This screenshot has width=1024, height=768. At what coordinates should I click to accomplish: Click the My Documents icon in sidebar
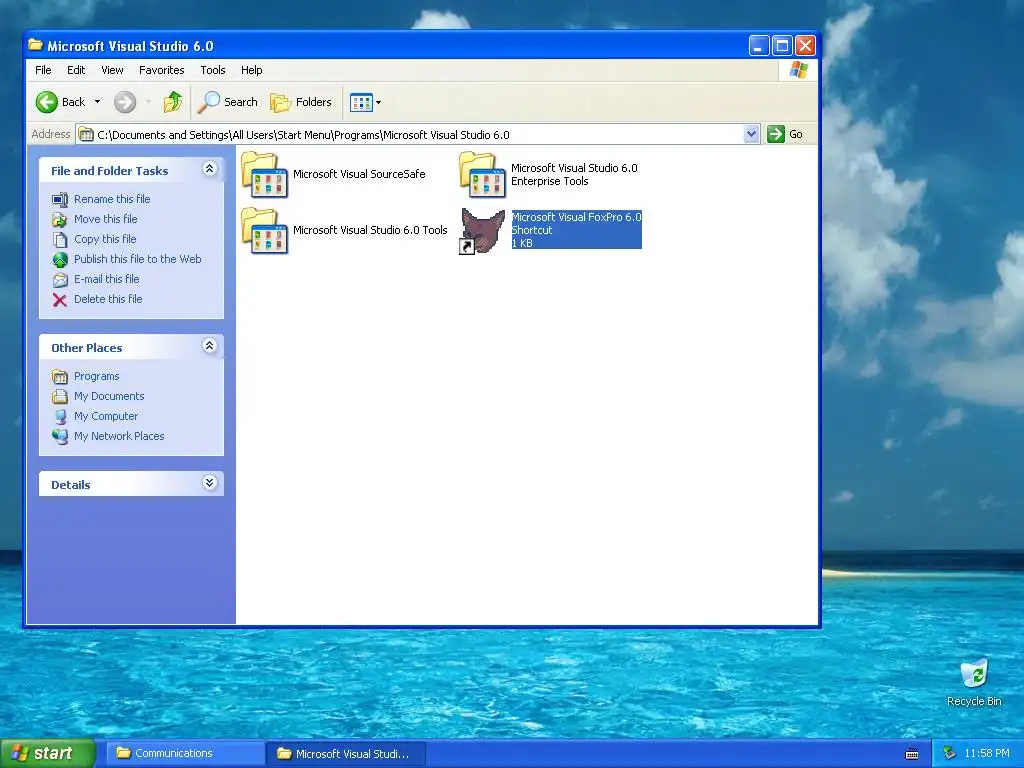60,396
